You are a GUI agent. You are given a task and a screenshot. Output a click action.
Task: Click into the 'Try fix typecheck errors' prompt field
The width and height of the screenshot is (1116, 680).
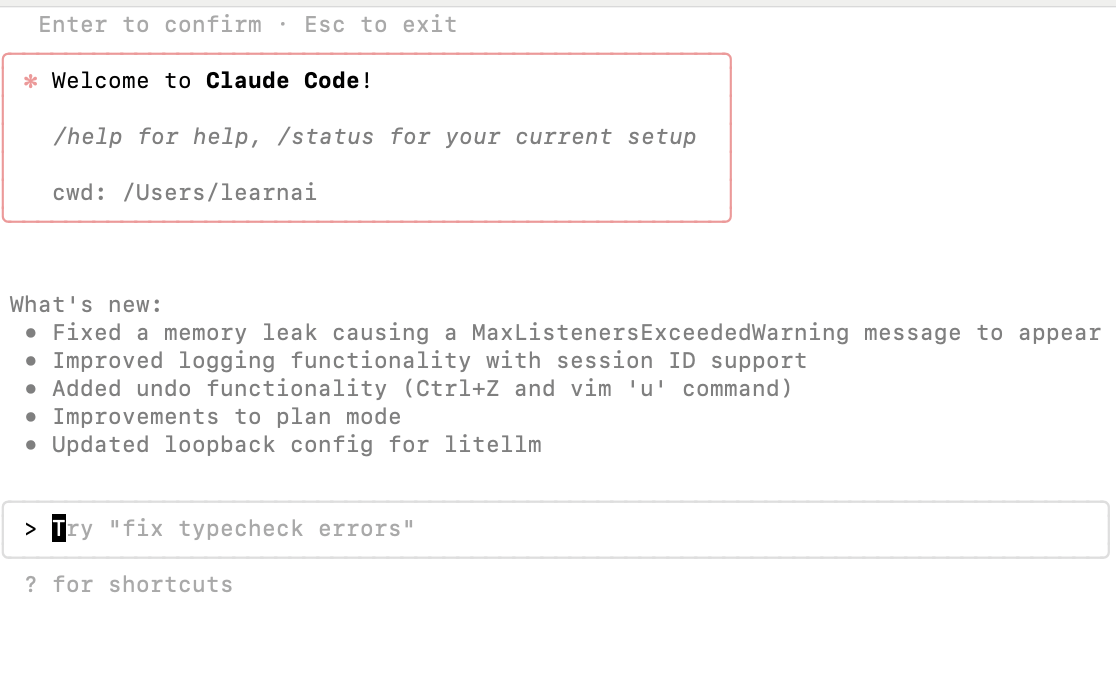coord(555,530)
